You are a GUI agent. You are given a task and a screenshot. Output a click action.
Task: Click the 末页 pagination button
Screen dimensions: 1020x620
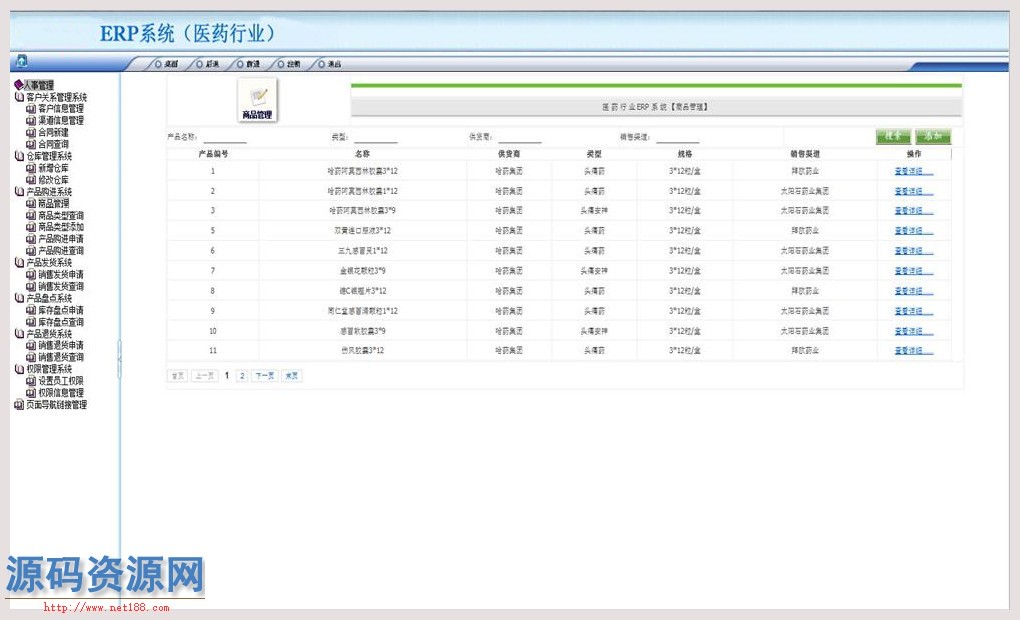tap(291, 375)
